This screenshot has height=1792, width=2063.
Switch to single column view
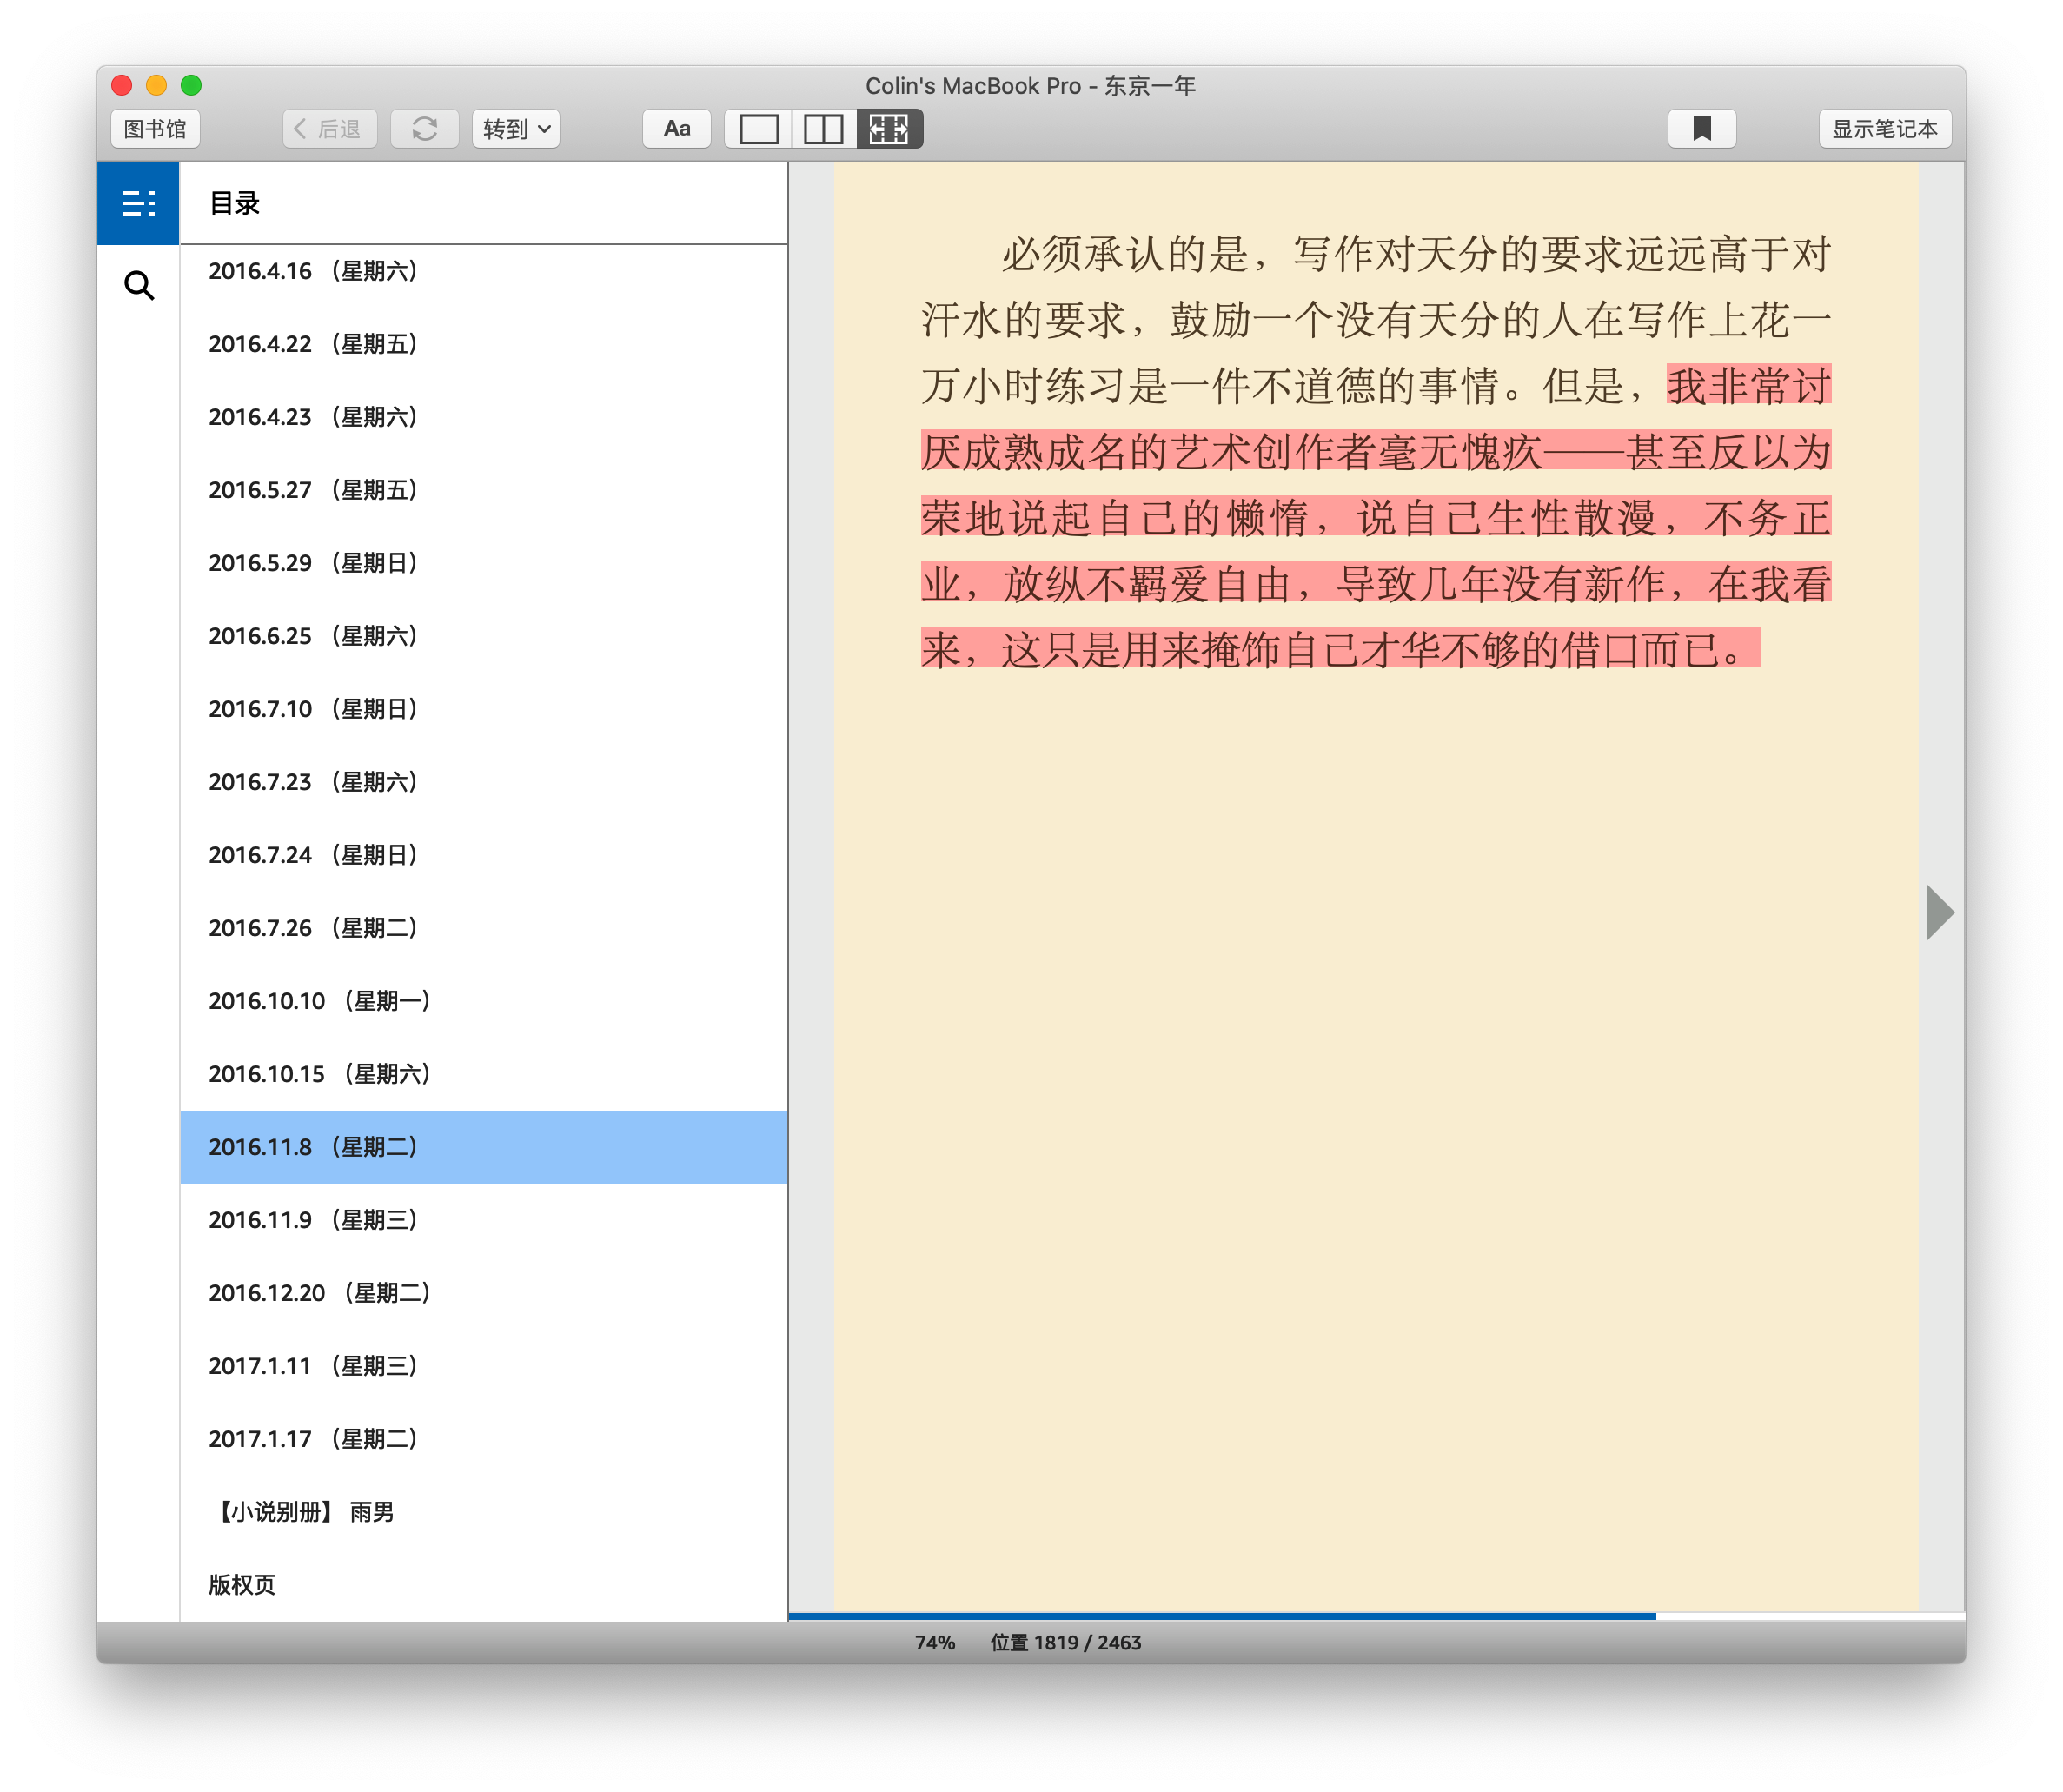(x=758, y=129)
